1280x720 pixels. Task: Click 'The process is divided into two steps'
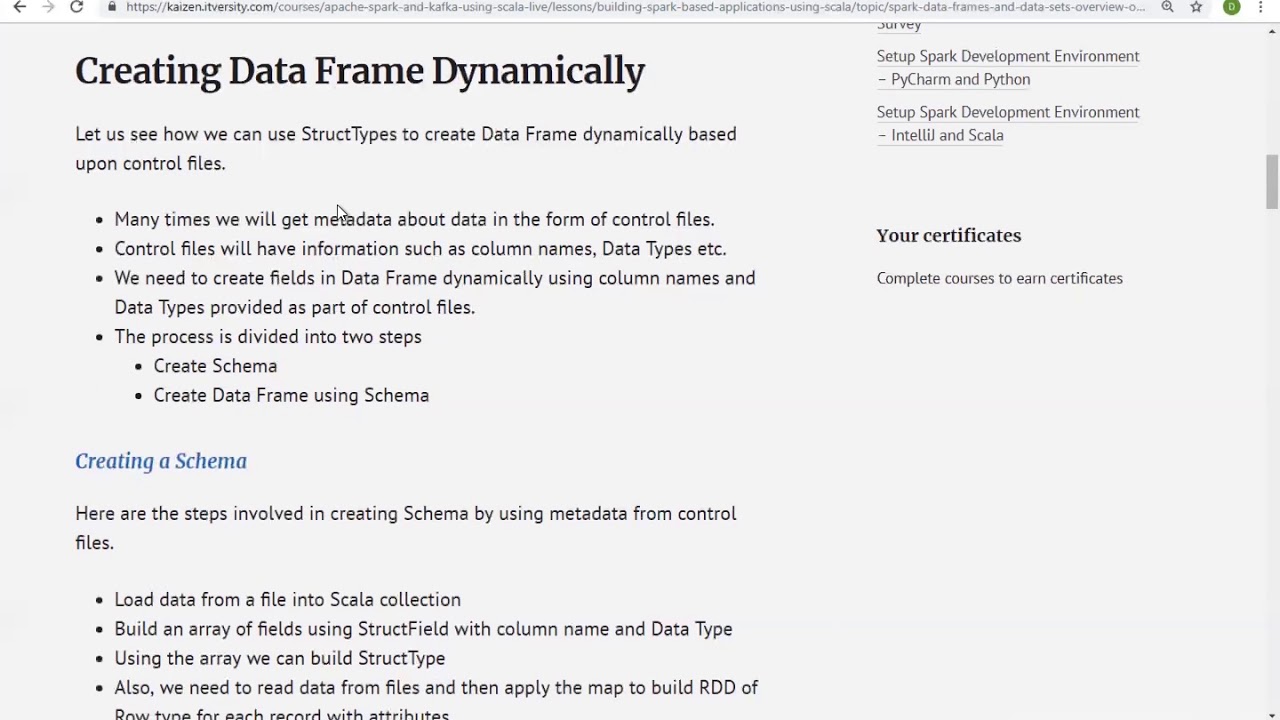tap(268, 337)
